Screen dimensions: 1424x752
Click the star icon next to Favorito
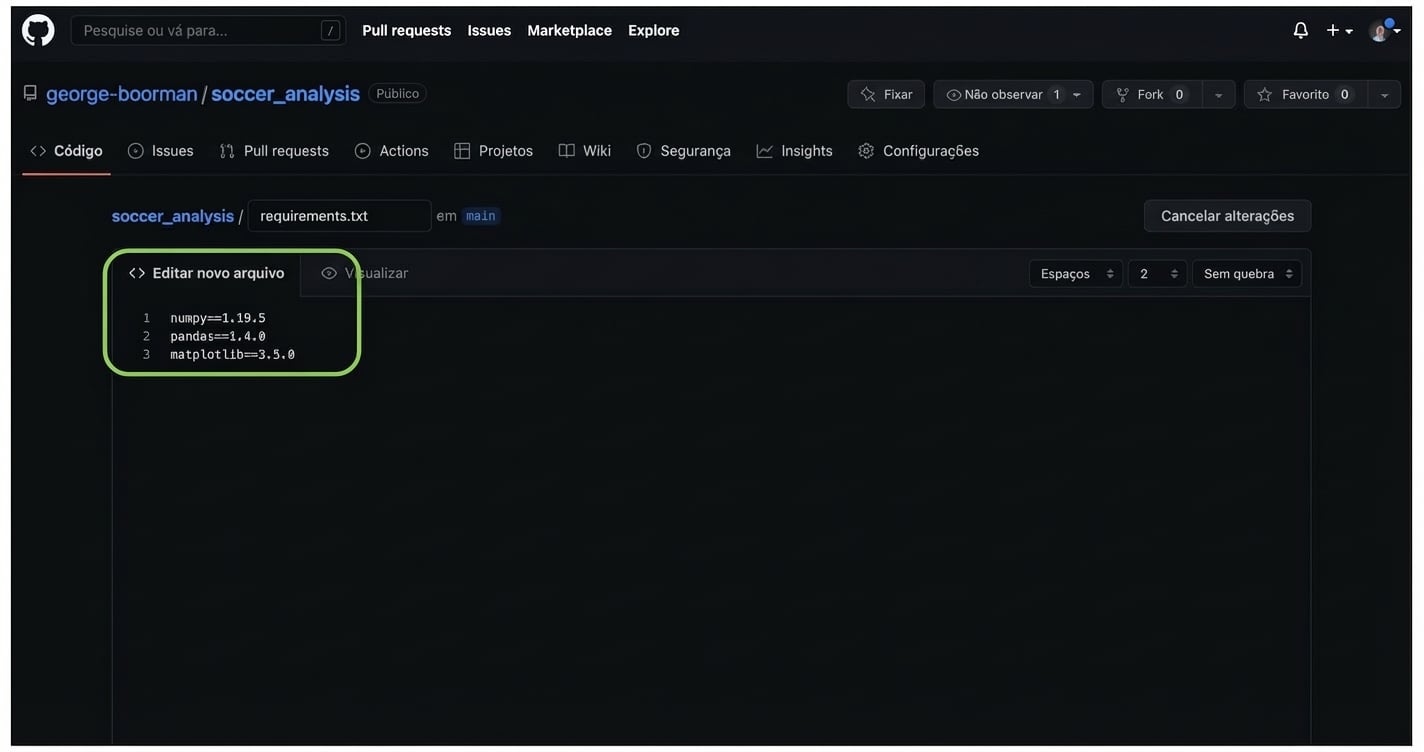(x=1262, y=92)
